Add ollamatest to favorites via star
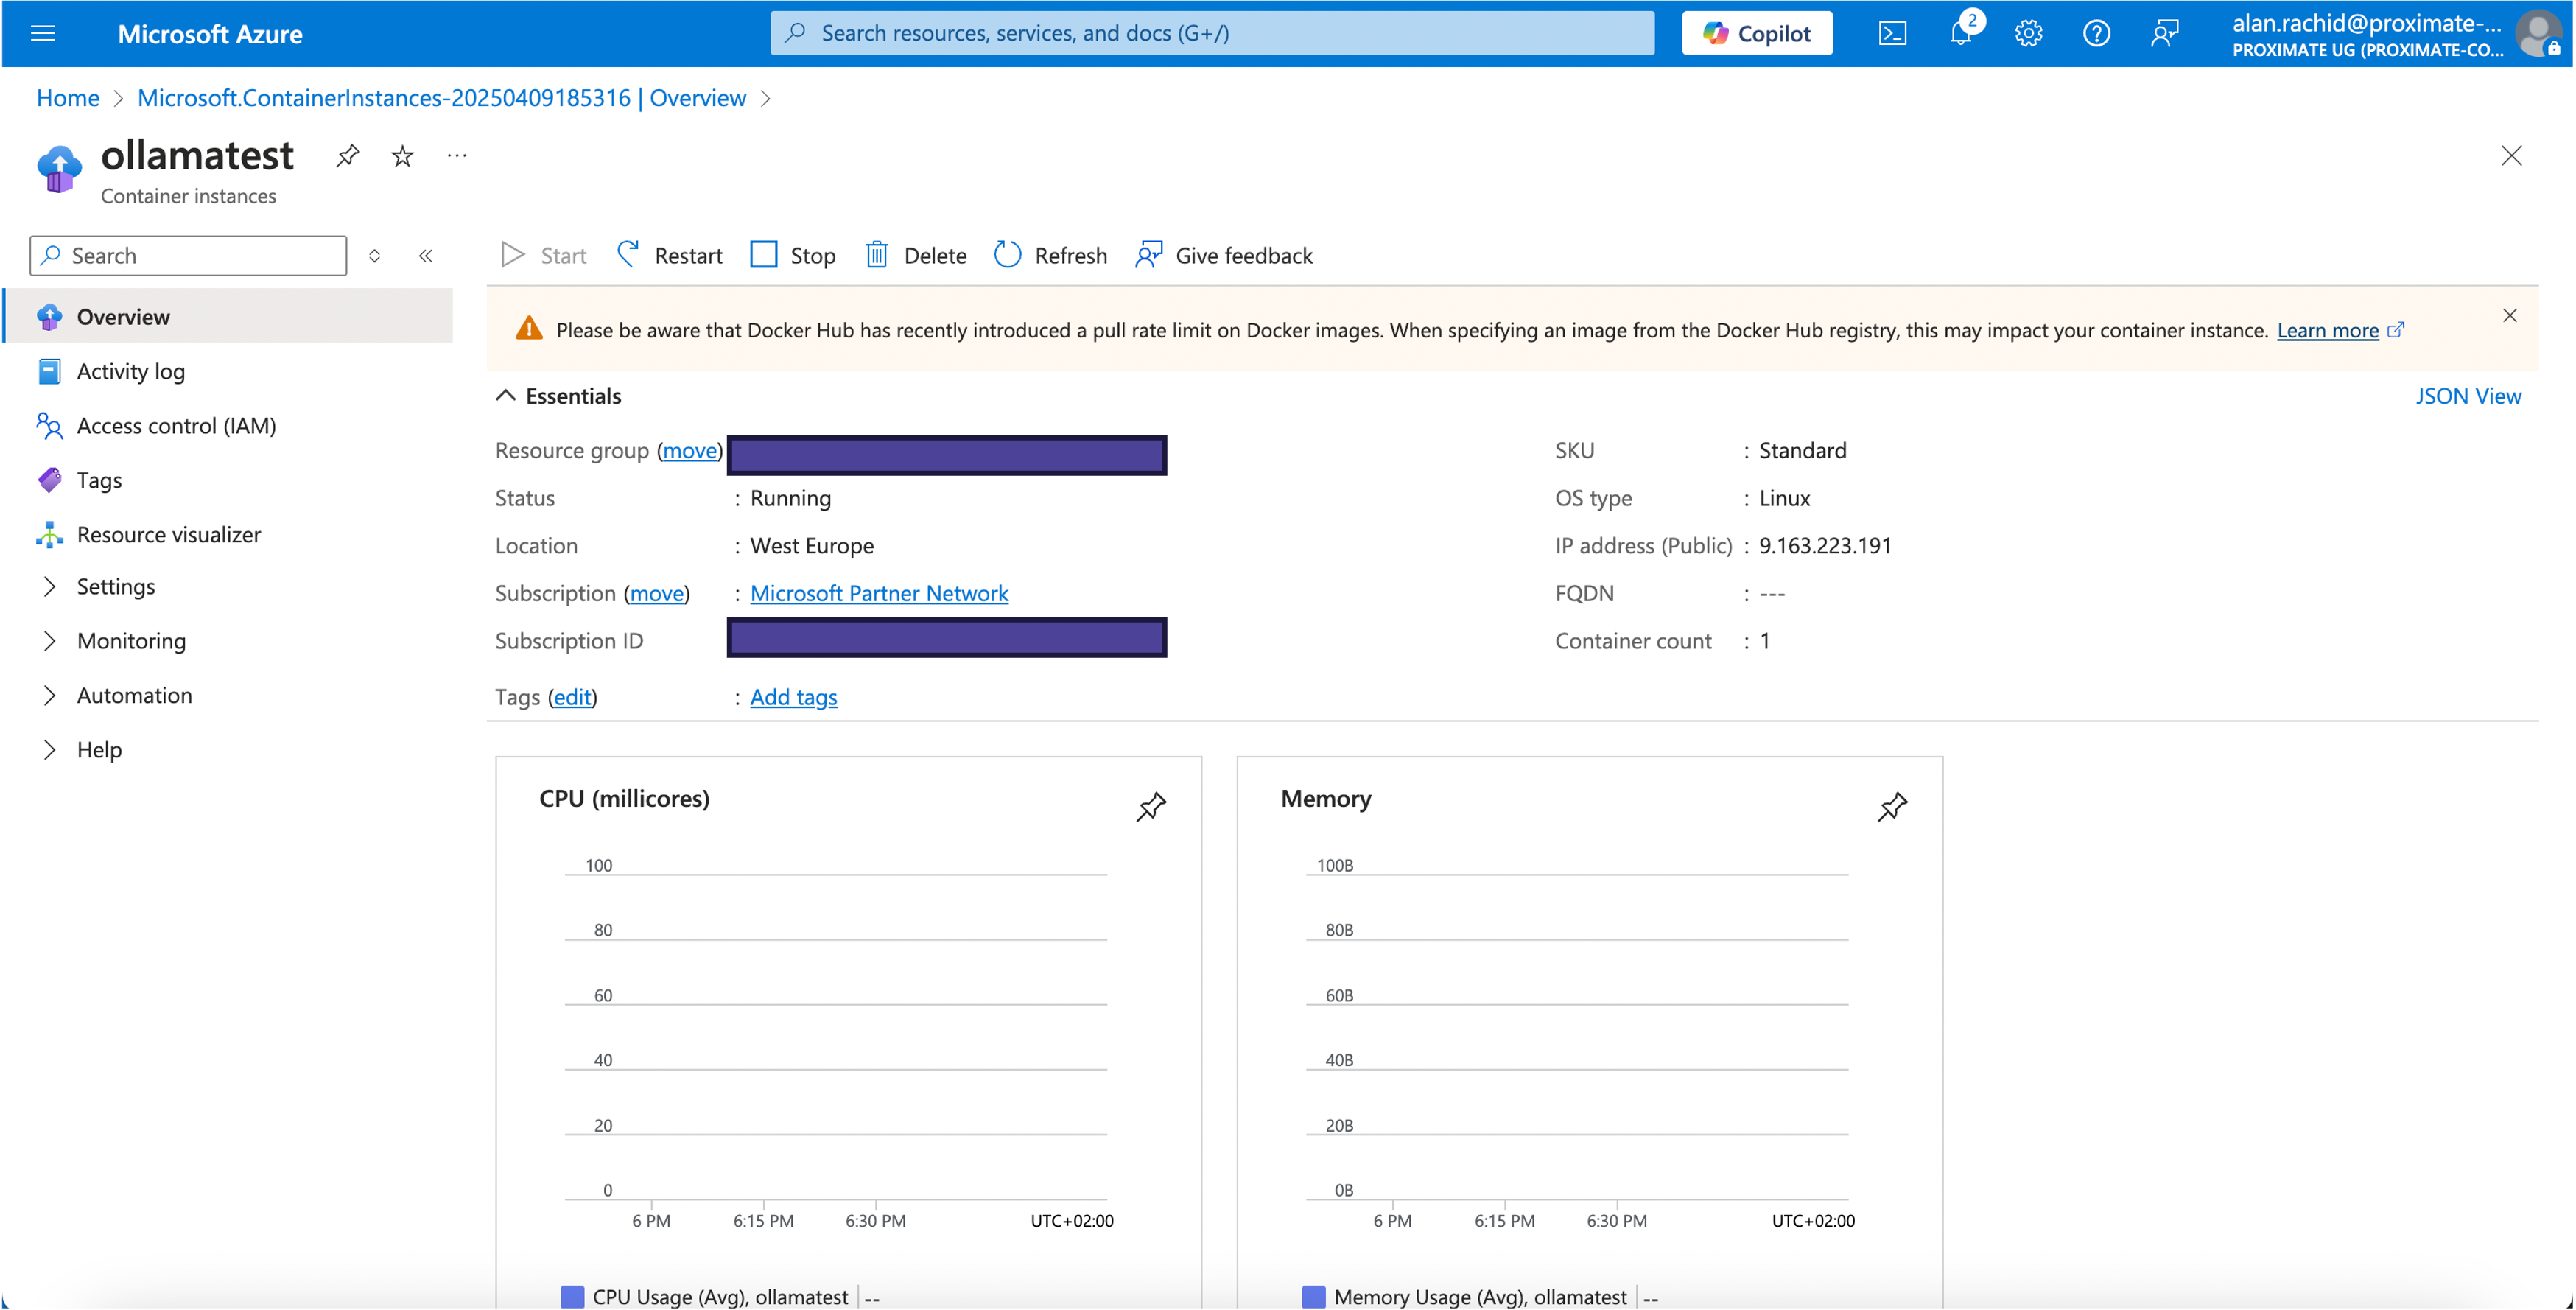This screenshot has height=1310, width=2576. point(401,155)
